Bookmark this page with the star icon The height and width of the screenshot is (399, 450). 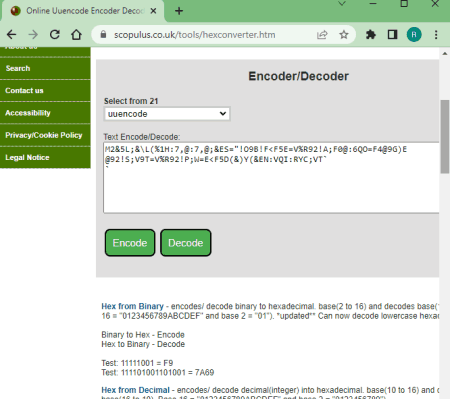tap(344, 35)
